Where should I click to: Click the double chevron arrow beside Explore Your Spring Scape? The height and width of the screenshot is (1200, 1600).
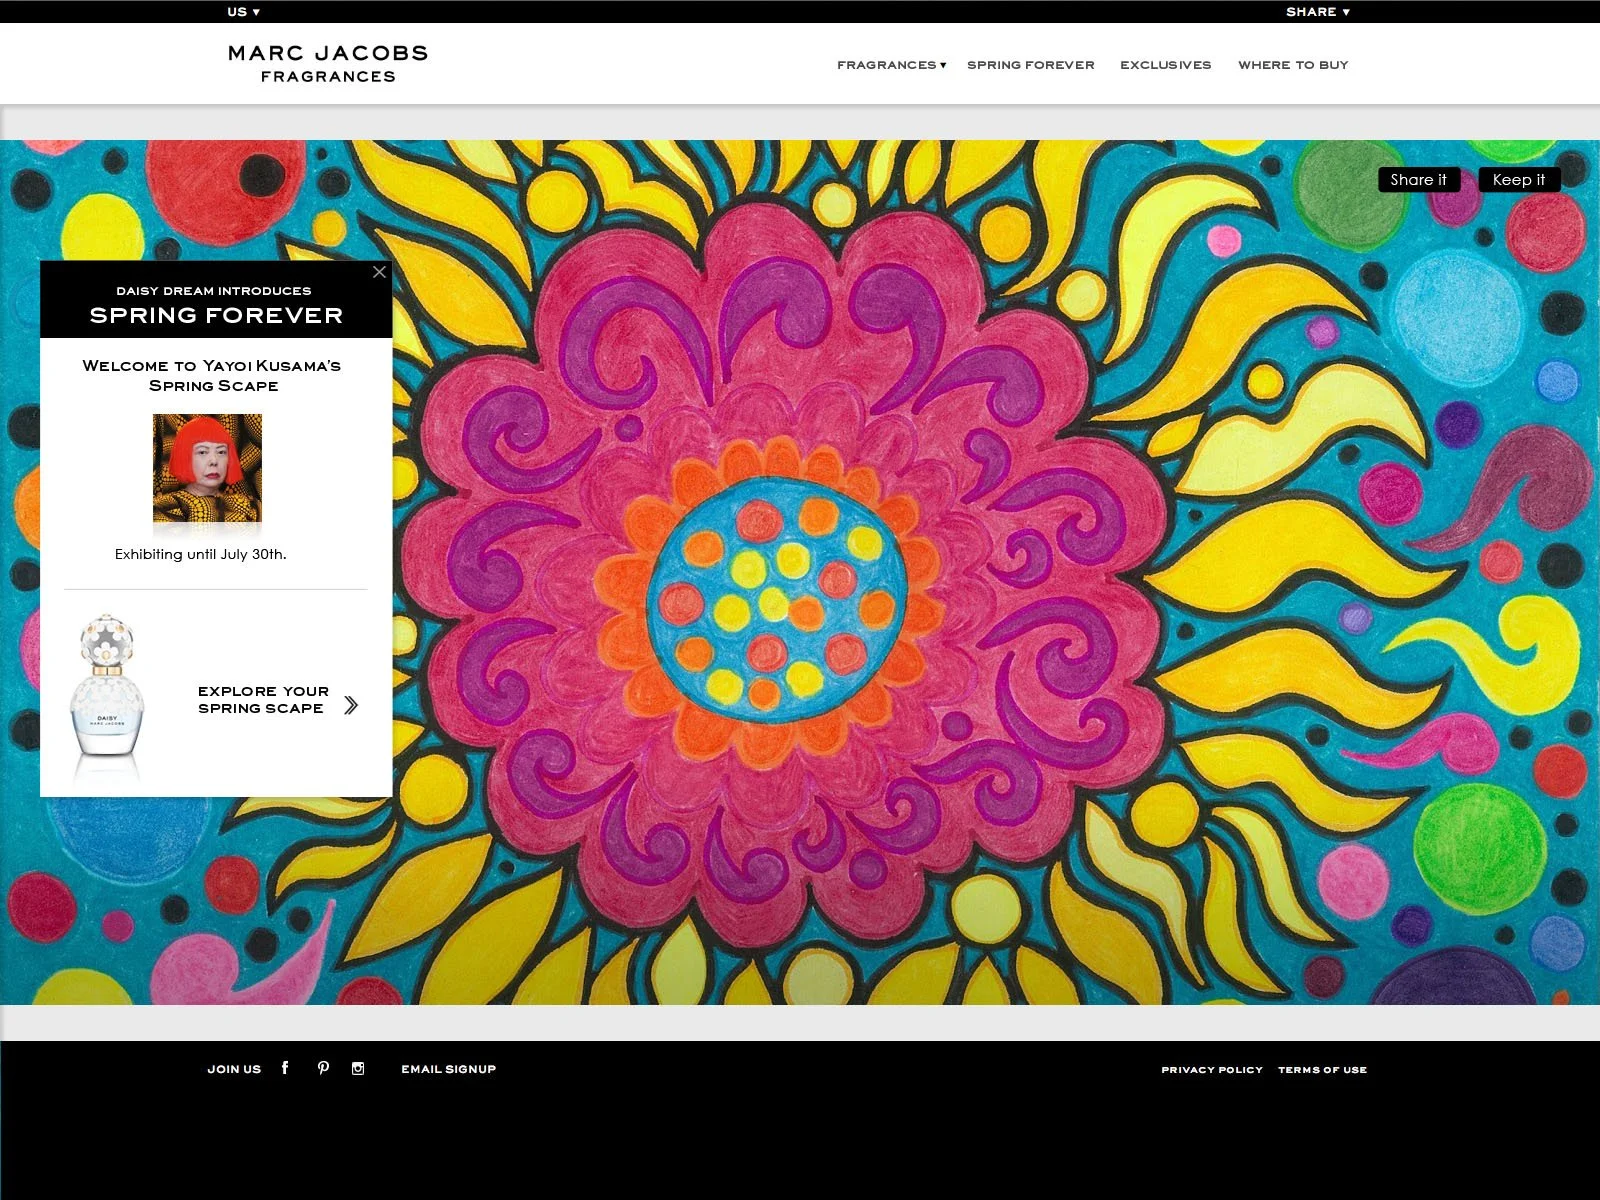point(351,705)
